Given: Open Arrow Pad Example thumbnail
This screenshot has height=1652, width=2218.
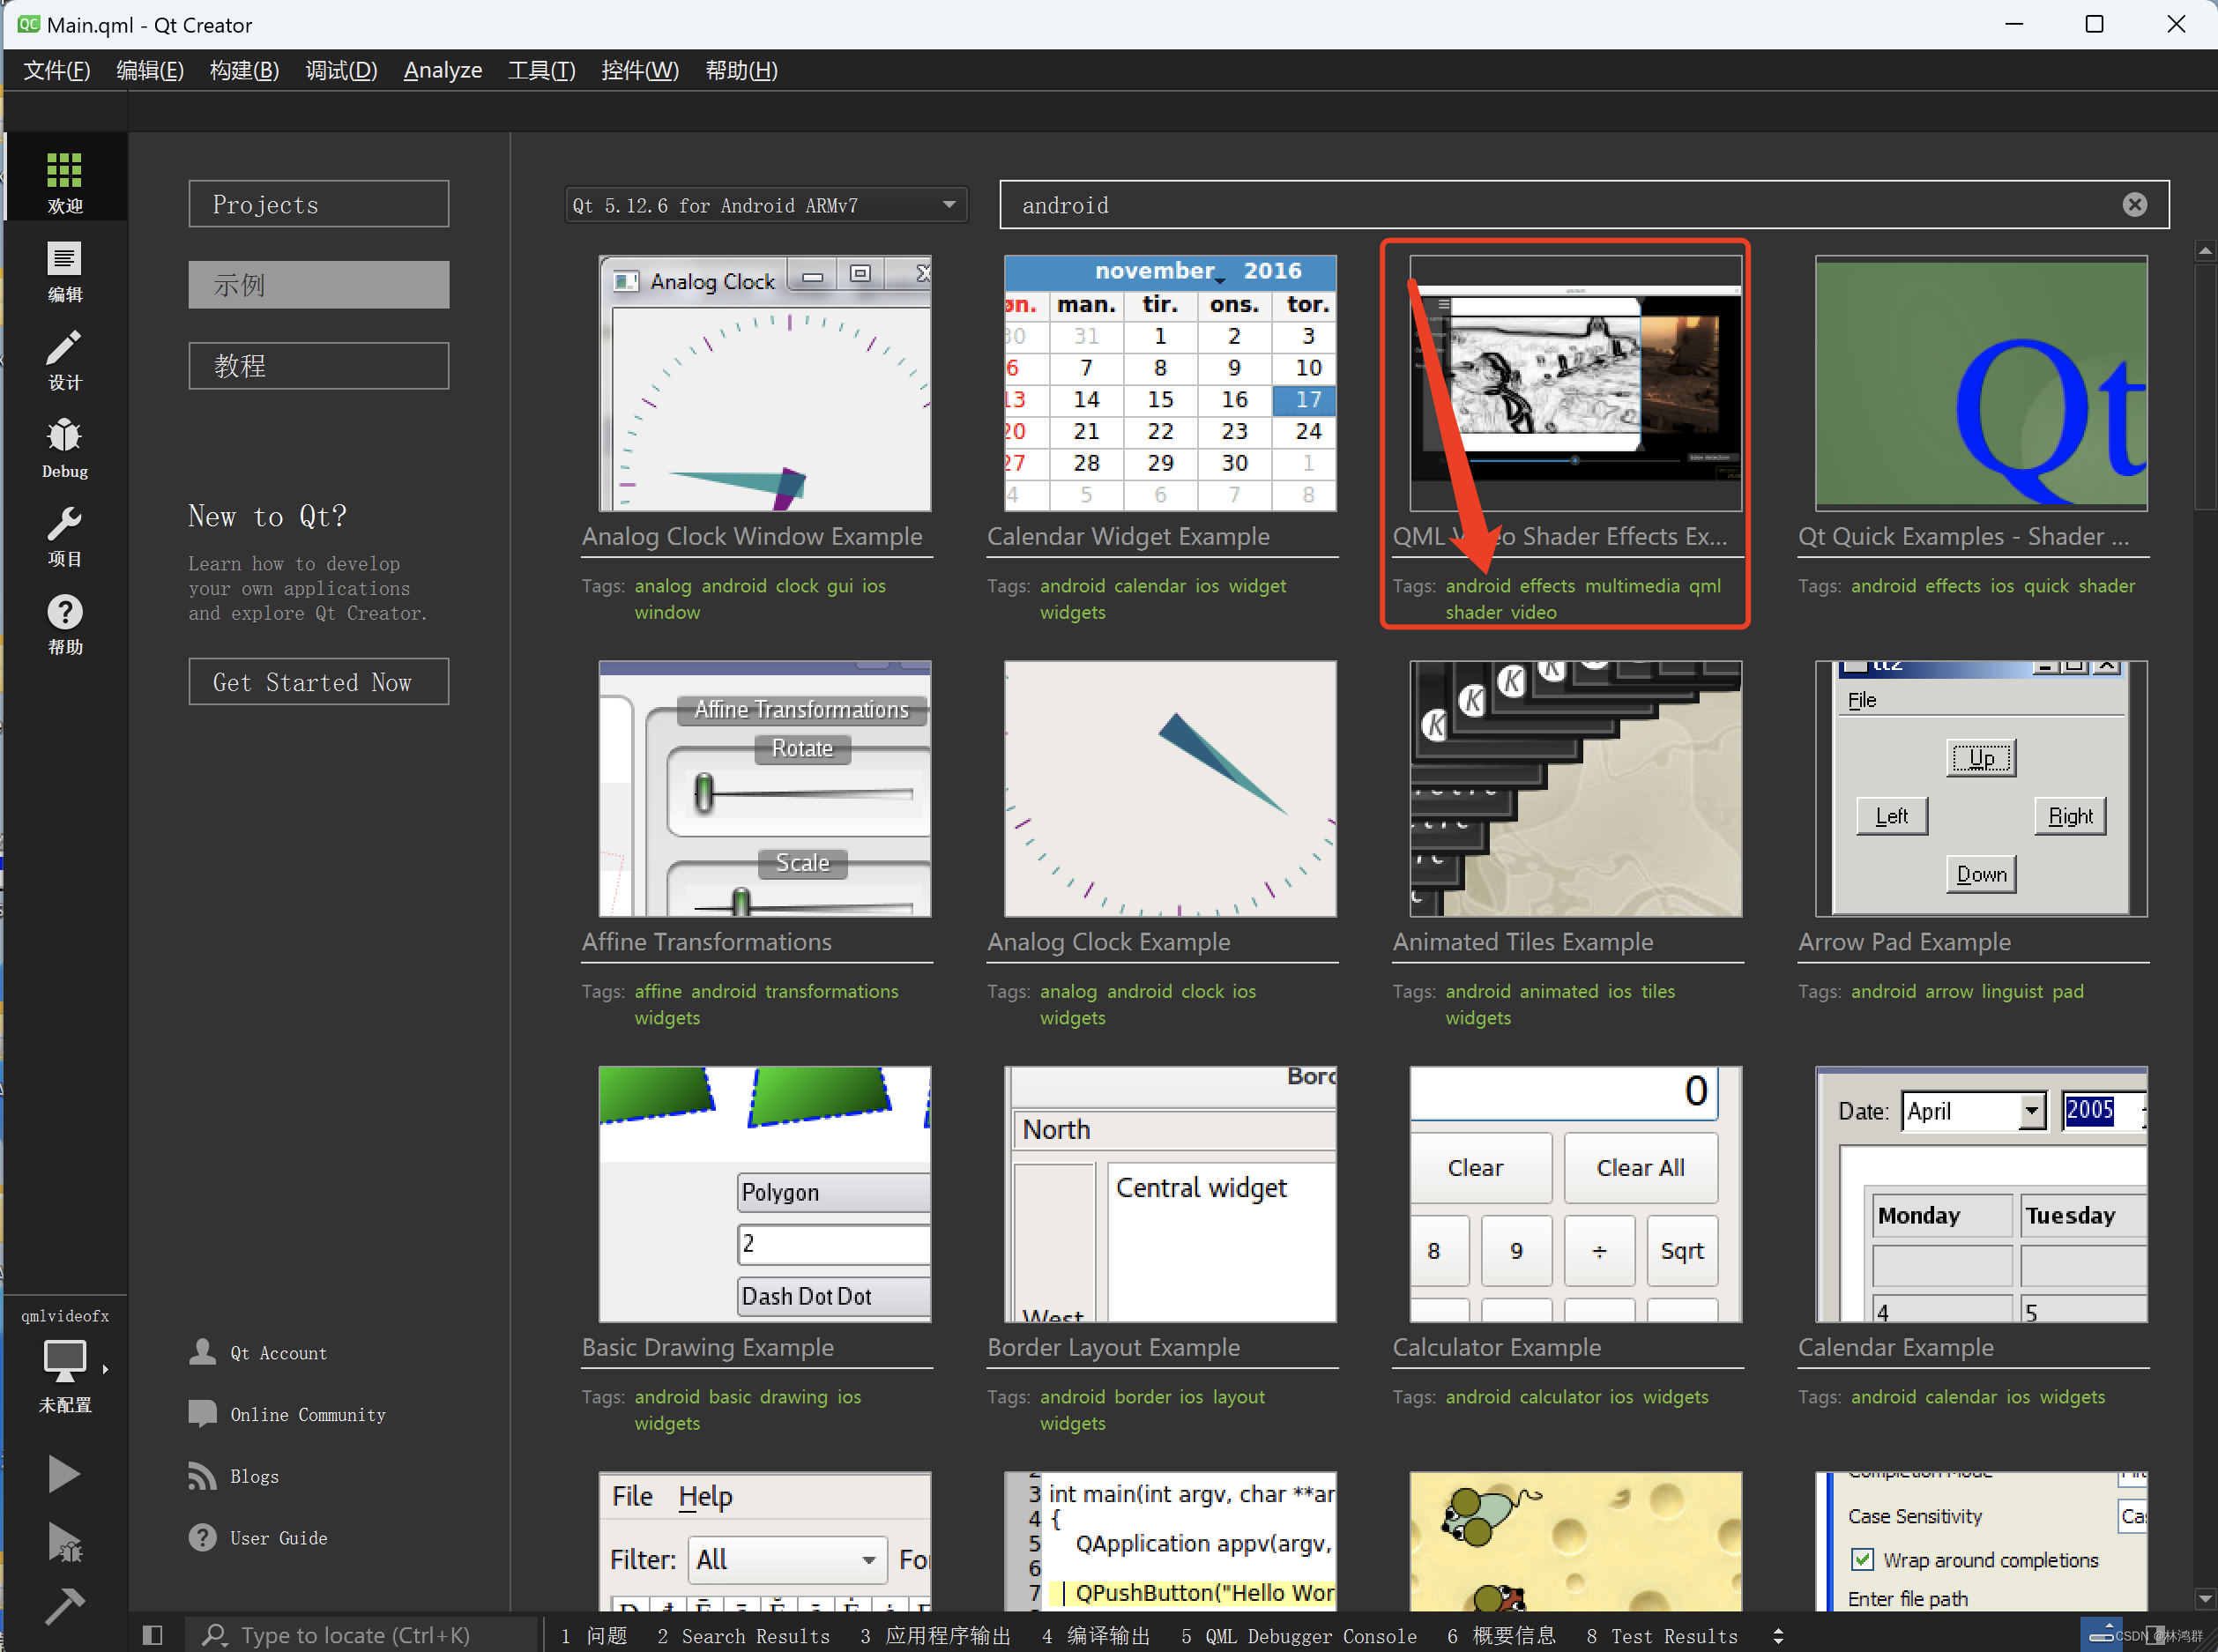Looking at the screenshot, I should tap(1981, 789).
